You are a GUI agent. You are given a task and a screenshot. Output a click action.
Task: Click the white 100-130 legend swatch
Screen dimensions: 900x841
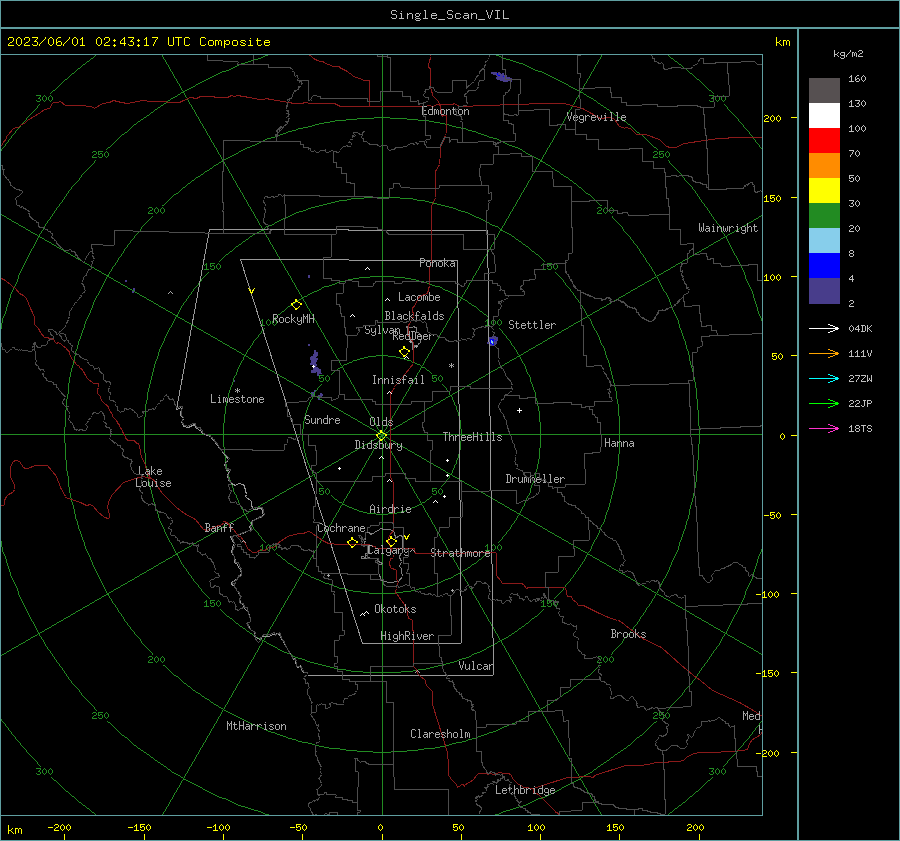[x=824, y=116]
